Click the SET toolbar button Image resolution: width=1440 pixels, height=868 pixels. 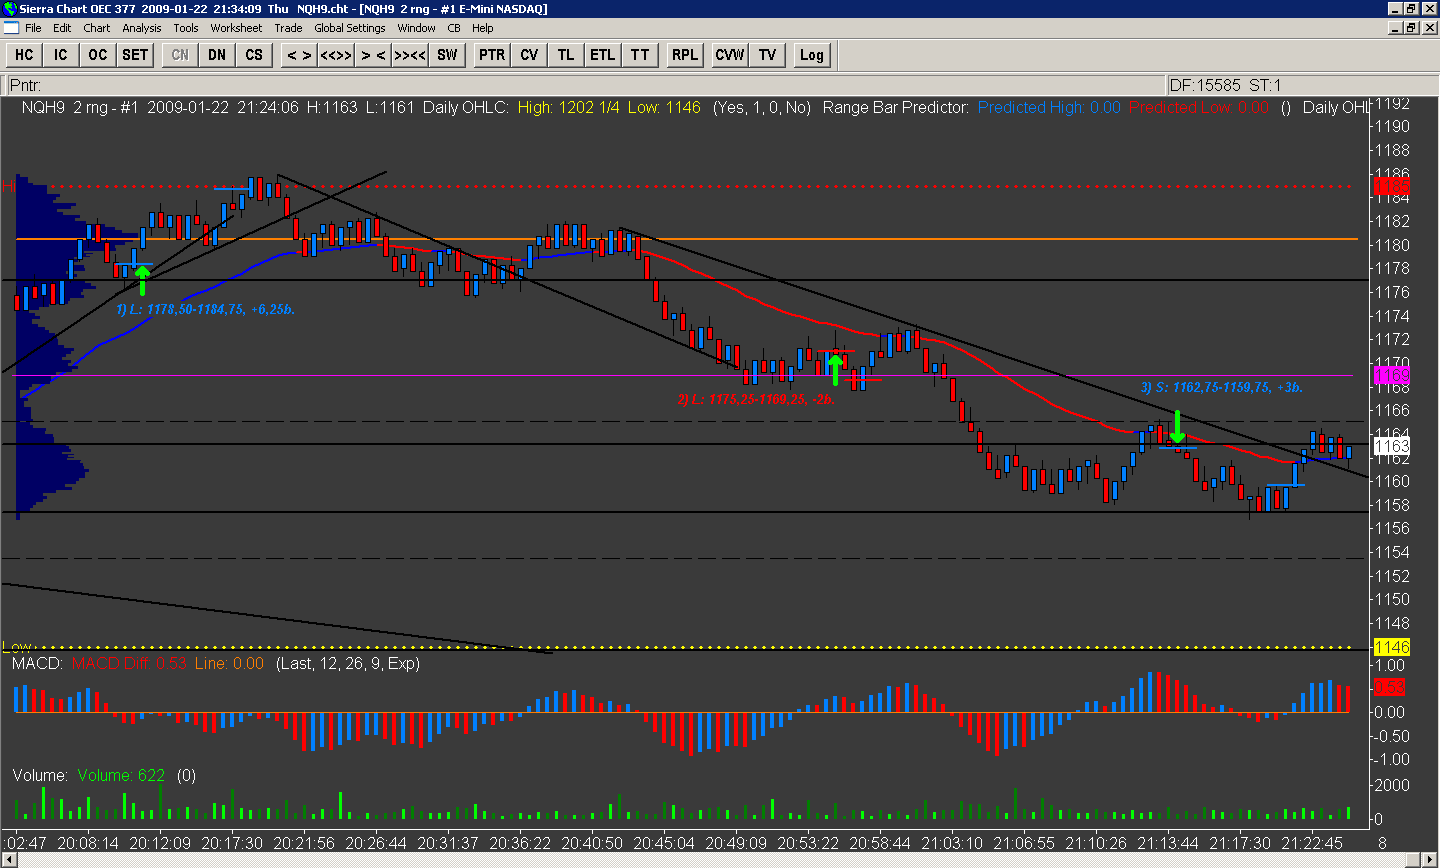(x=135, y=55)
